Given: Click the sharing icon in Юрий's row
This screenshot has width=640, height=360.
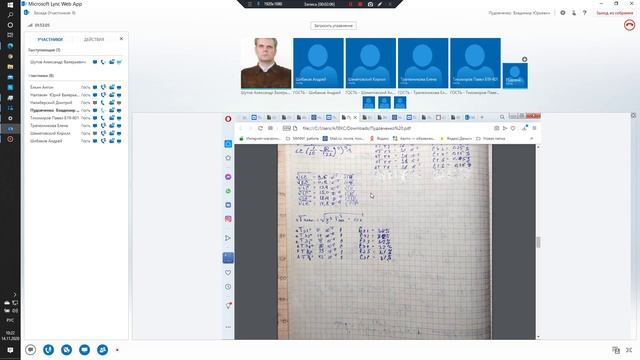Looking at the screenshot, I should (119, 95).
